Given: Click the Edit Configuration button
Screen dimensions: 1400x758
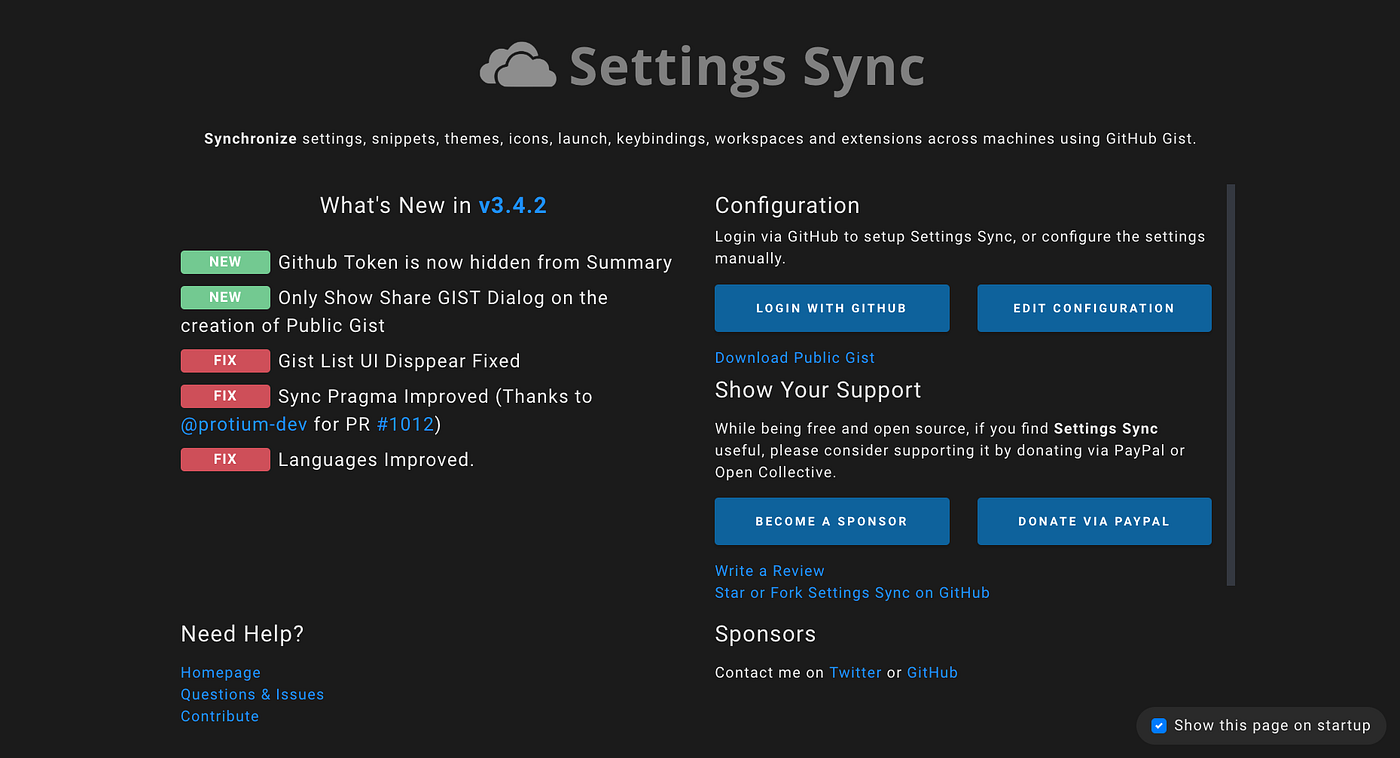Looking at the screenshot, I should point(1093,308).
